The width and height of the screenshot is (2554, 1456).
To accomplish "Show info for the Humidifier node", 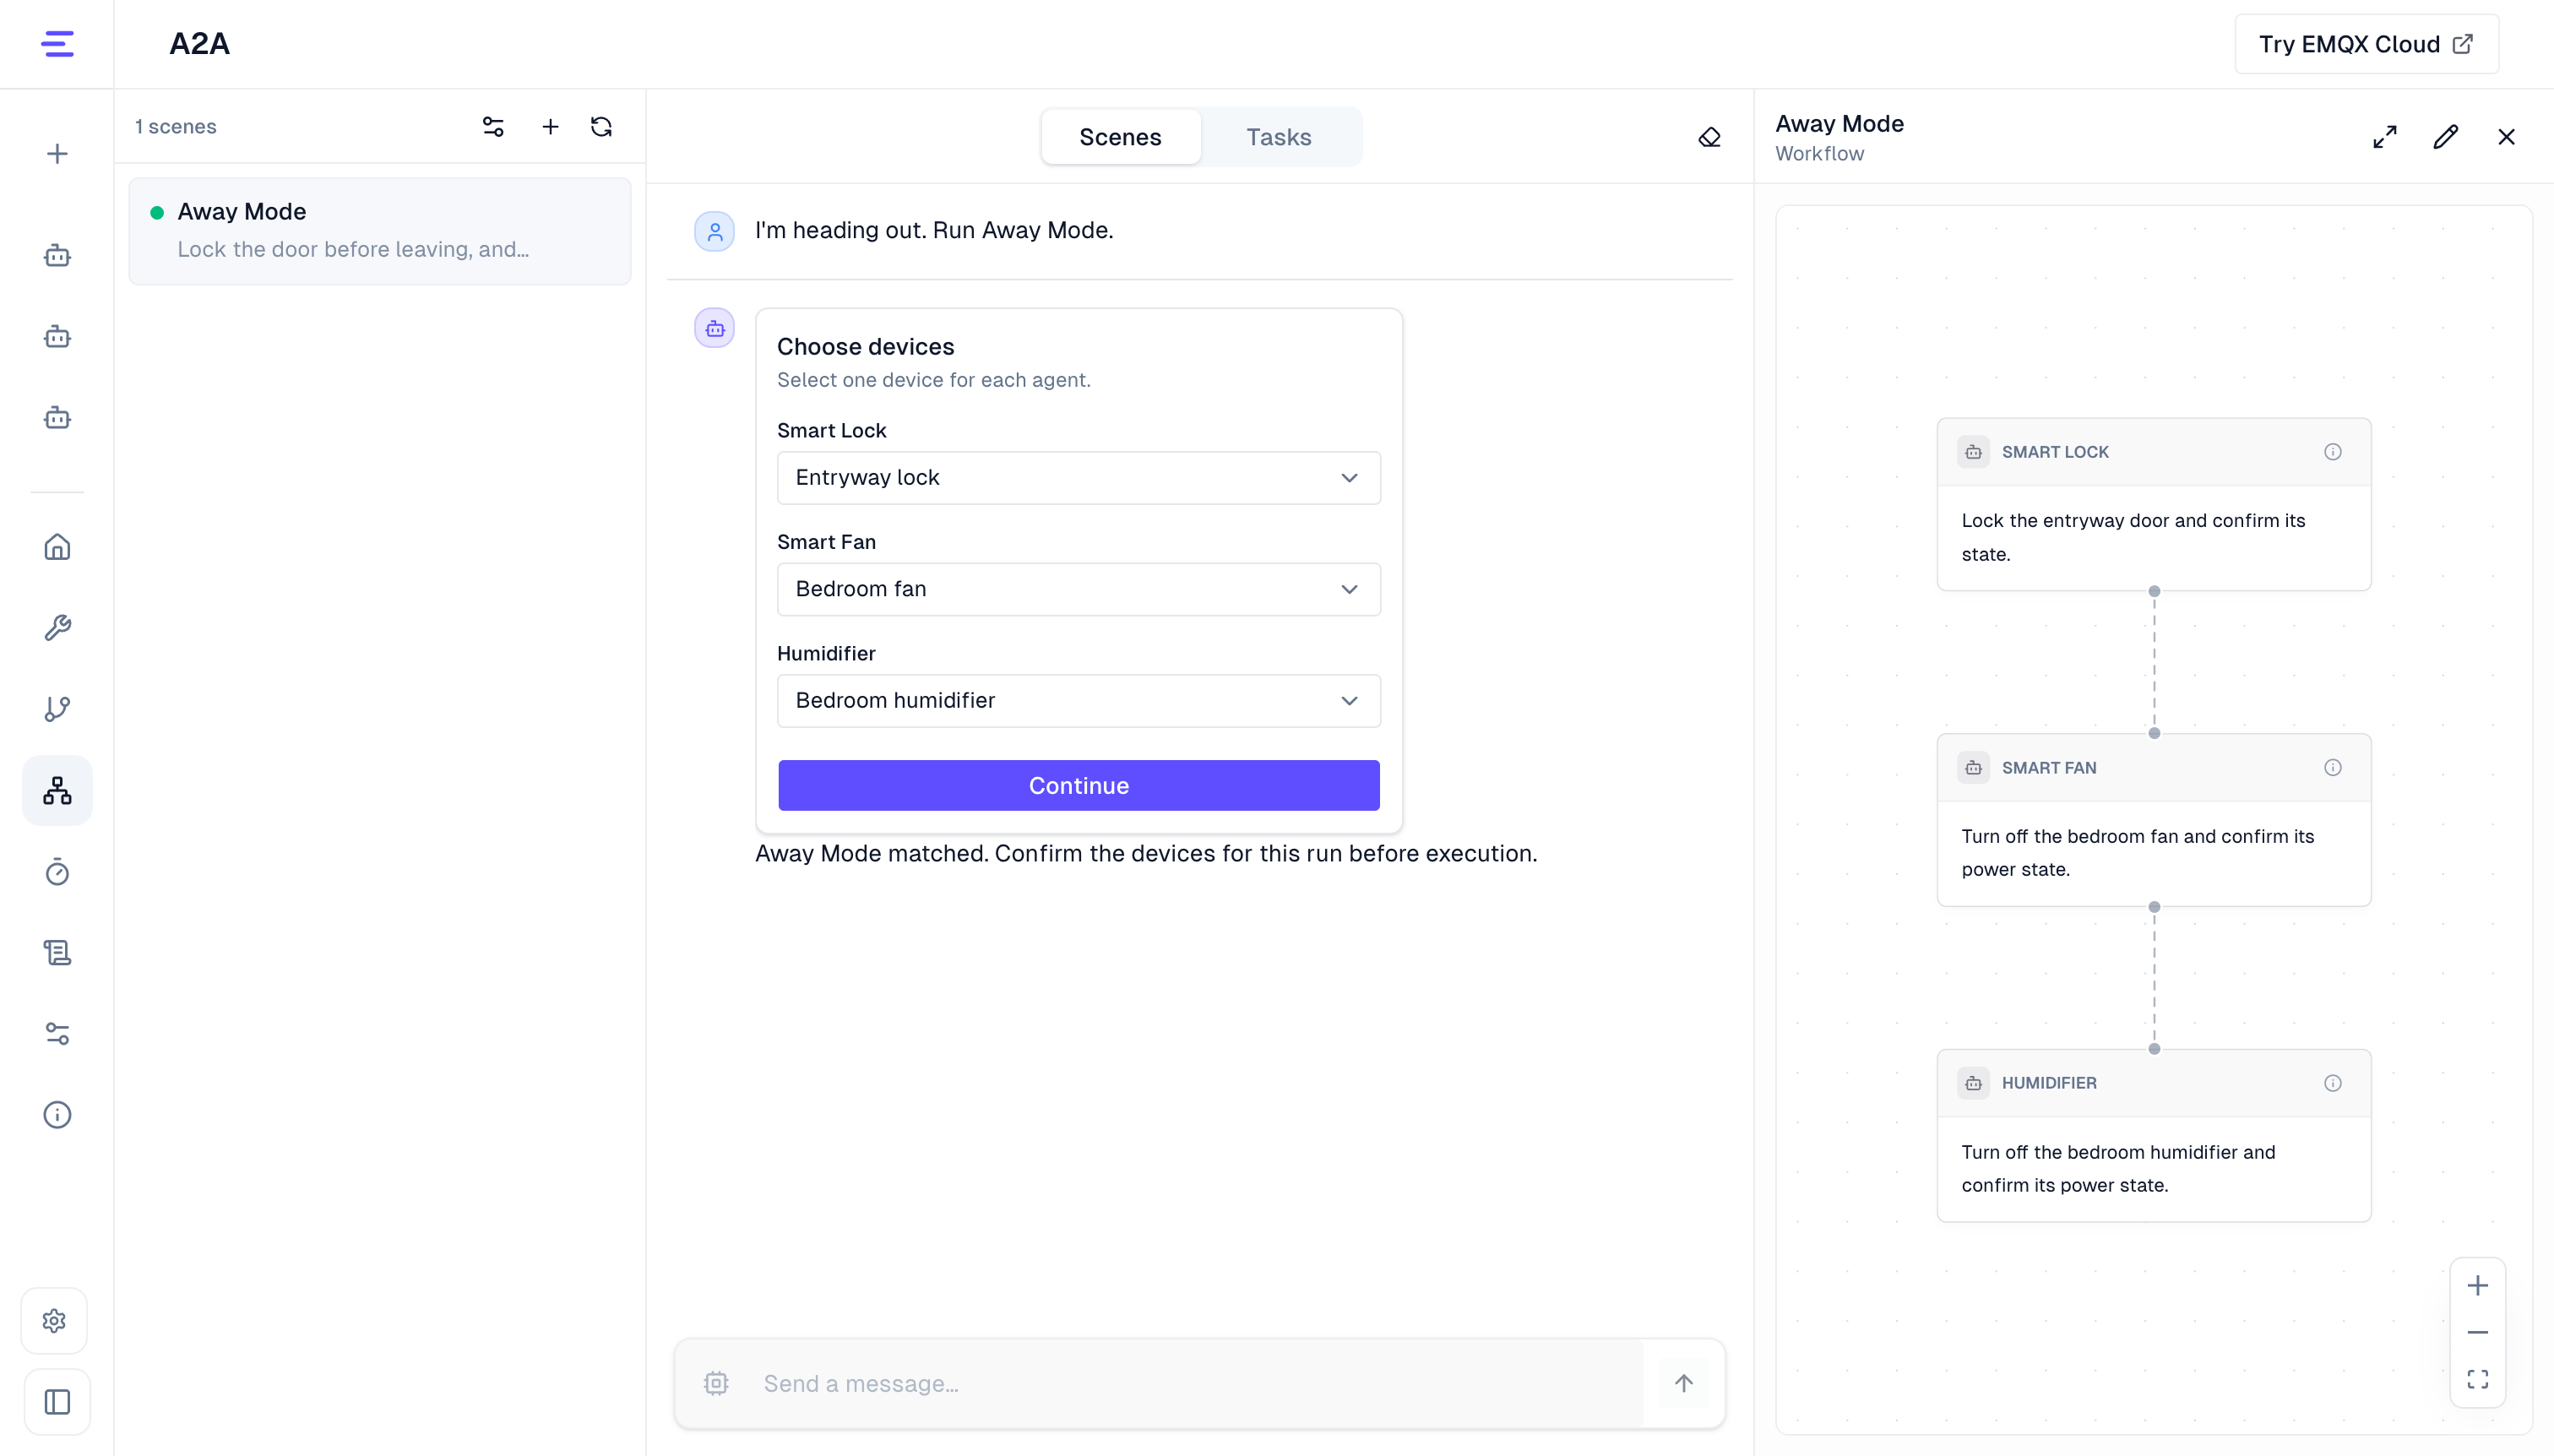I will pos(2333,1083).
